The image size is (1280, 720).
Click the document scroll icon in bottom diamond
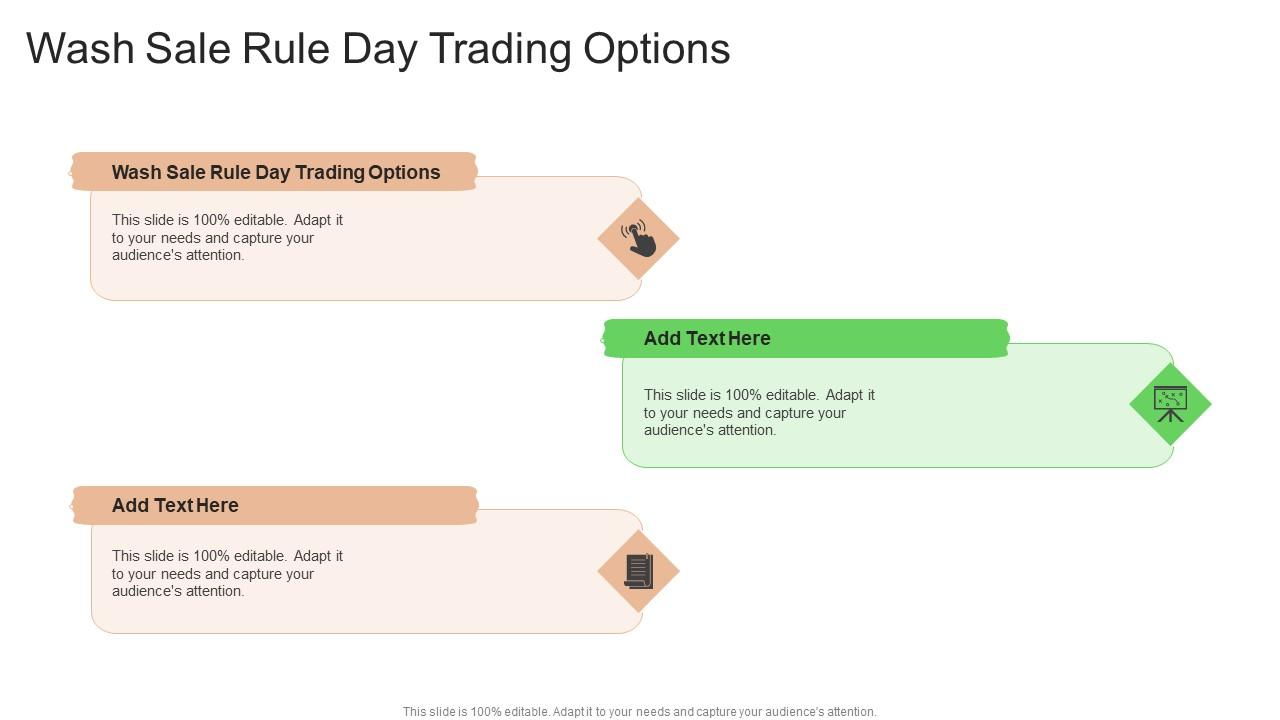point(638,571)
